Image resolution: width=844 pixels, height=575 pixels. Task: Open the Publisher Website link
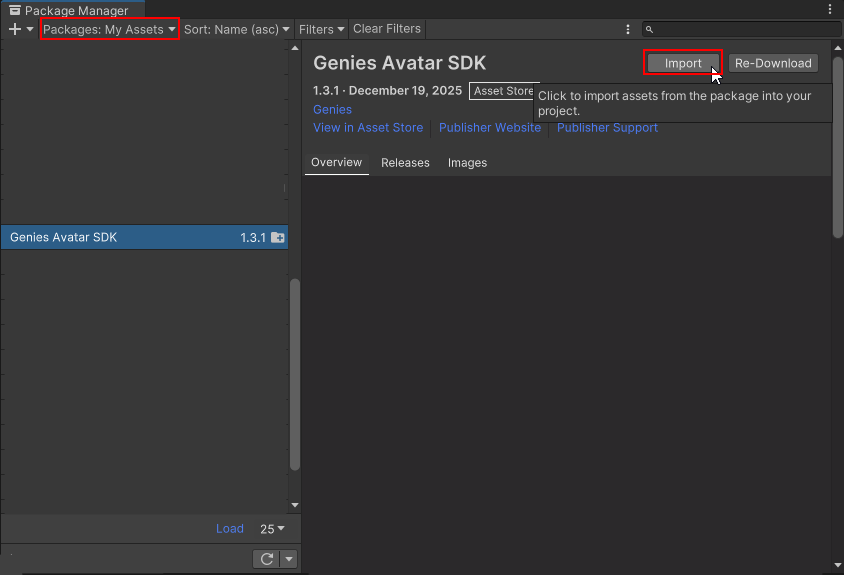tap(490, 128)
